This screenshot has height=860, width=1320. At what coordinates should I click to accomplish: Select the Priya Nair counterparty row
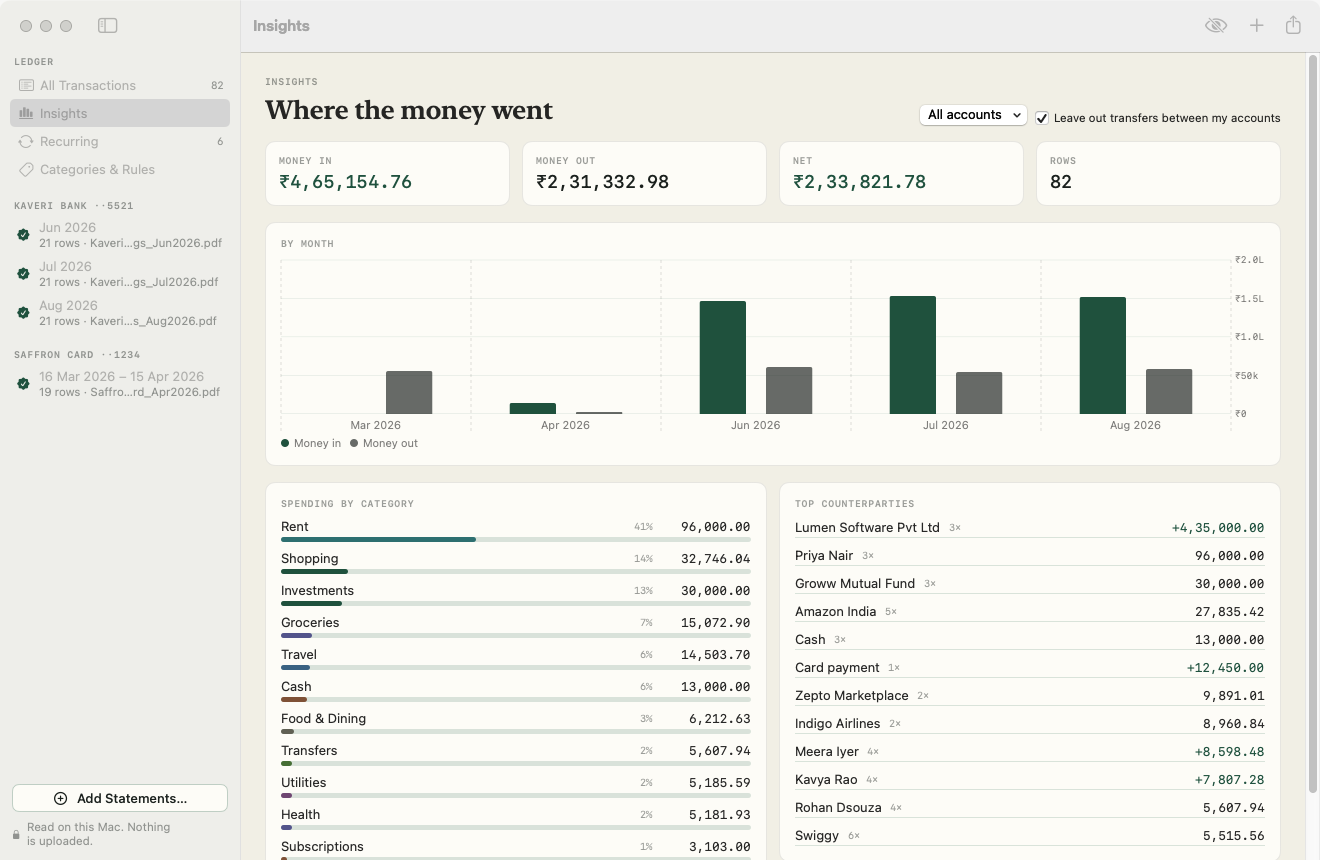[1029, 556]
